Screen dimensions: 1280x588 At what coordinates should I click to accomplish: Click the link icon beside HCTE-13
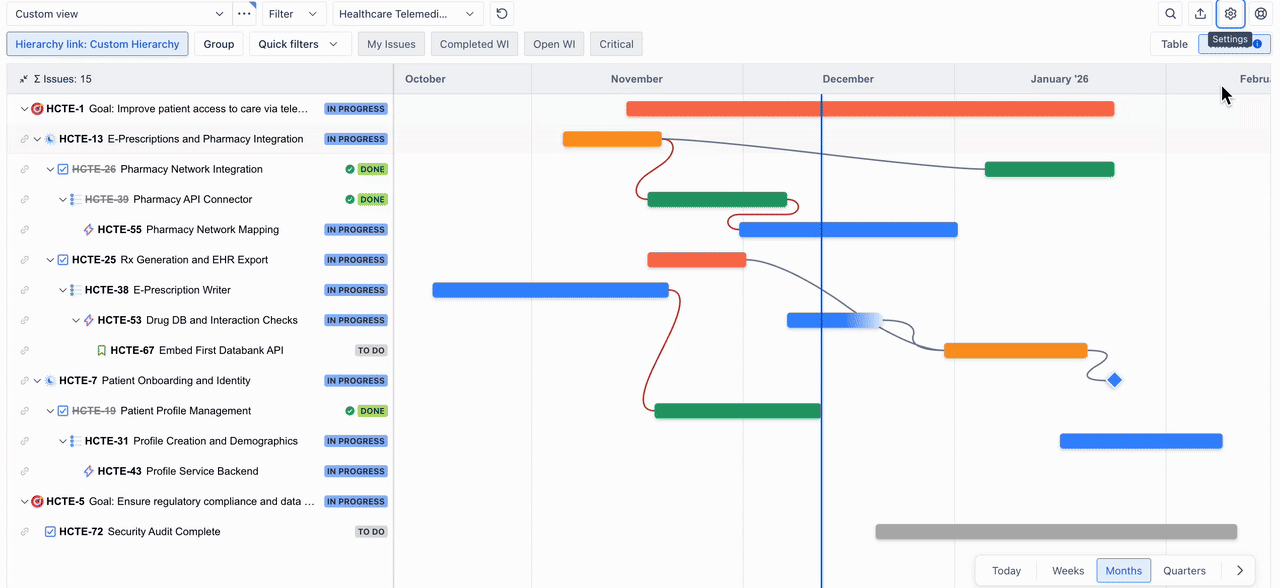click(22, 139)
